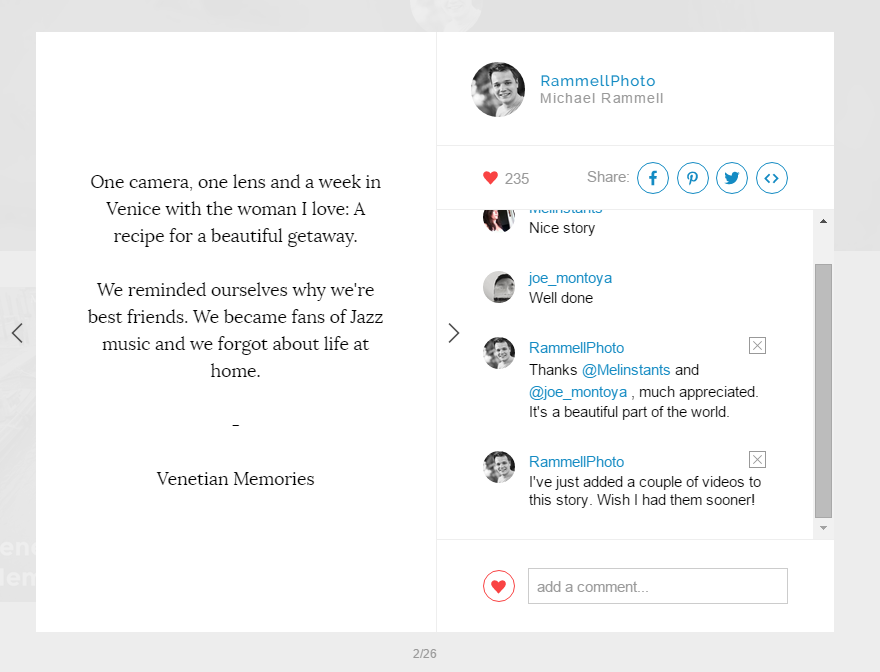Open the embed code icon

click(x=772, y=178)
